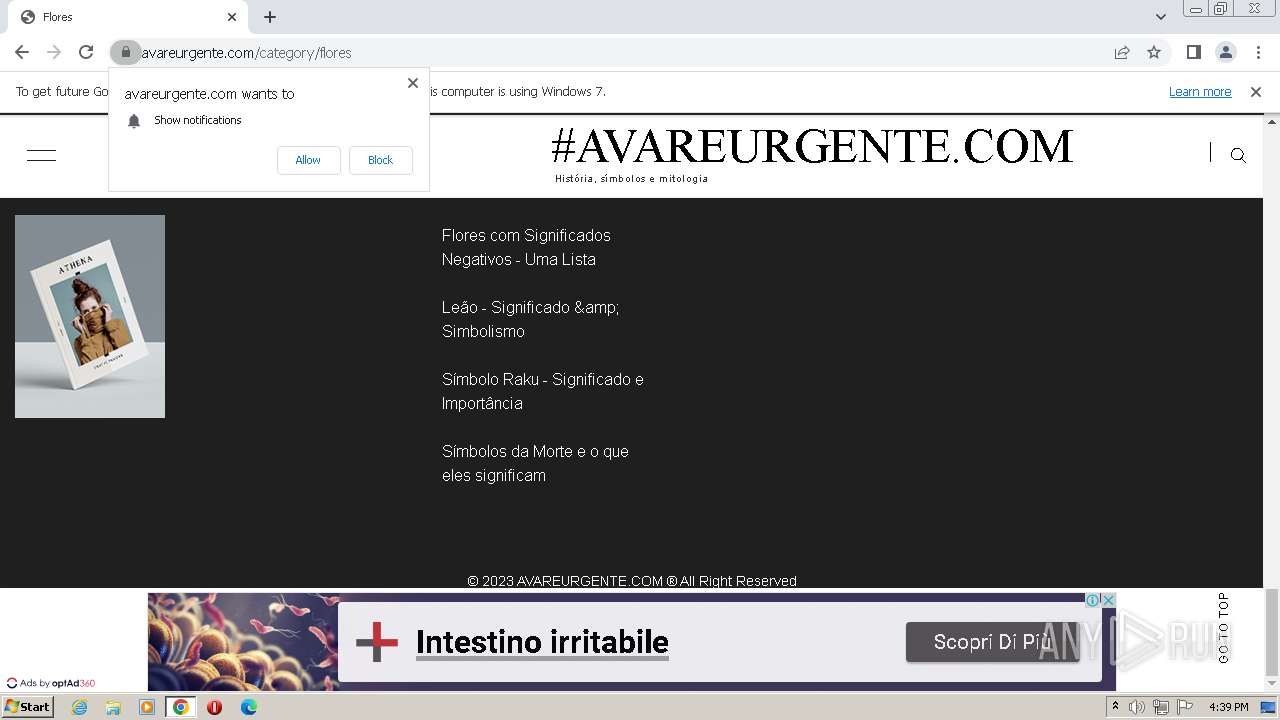Click the #AVAREURGENTE.COM site logo
Viewport: 1280px width, 720px height.
click(x=811, y=147)
